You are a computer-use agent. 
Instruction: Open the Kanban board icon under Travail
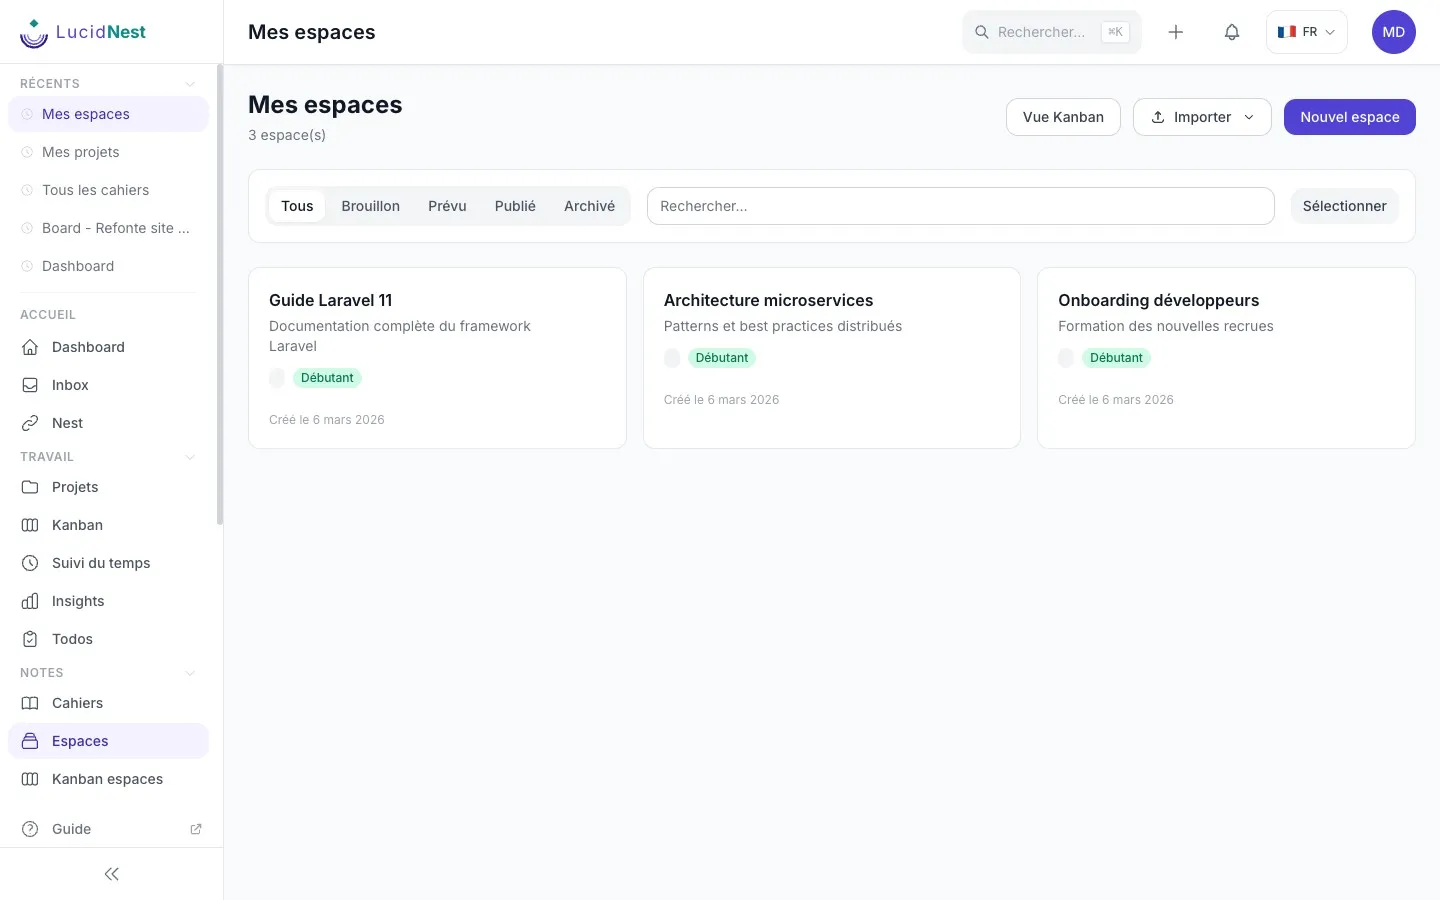tap(30, 525)
